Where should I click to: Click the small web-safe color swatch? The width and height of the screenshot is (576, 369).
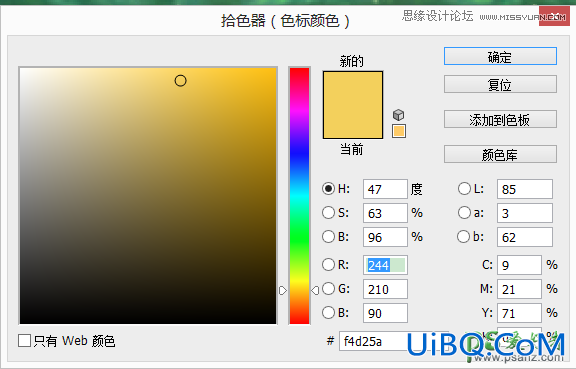[x=399, y=131]
